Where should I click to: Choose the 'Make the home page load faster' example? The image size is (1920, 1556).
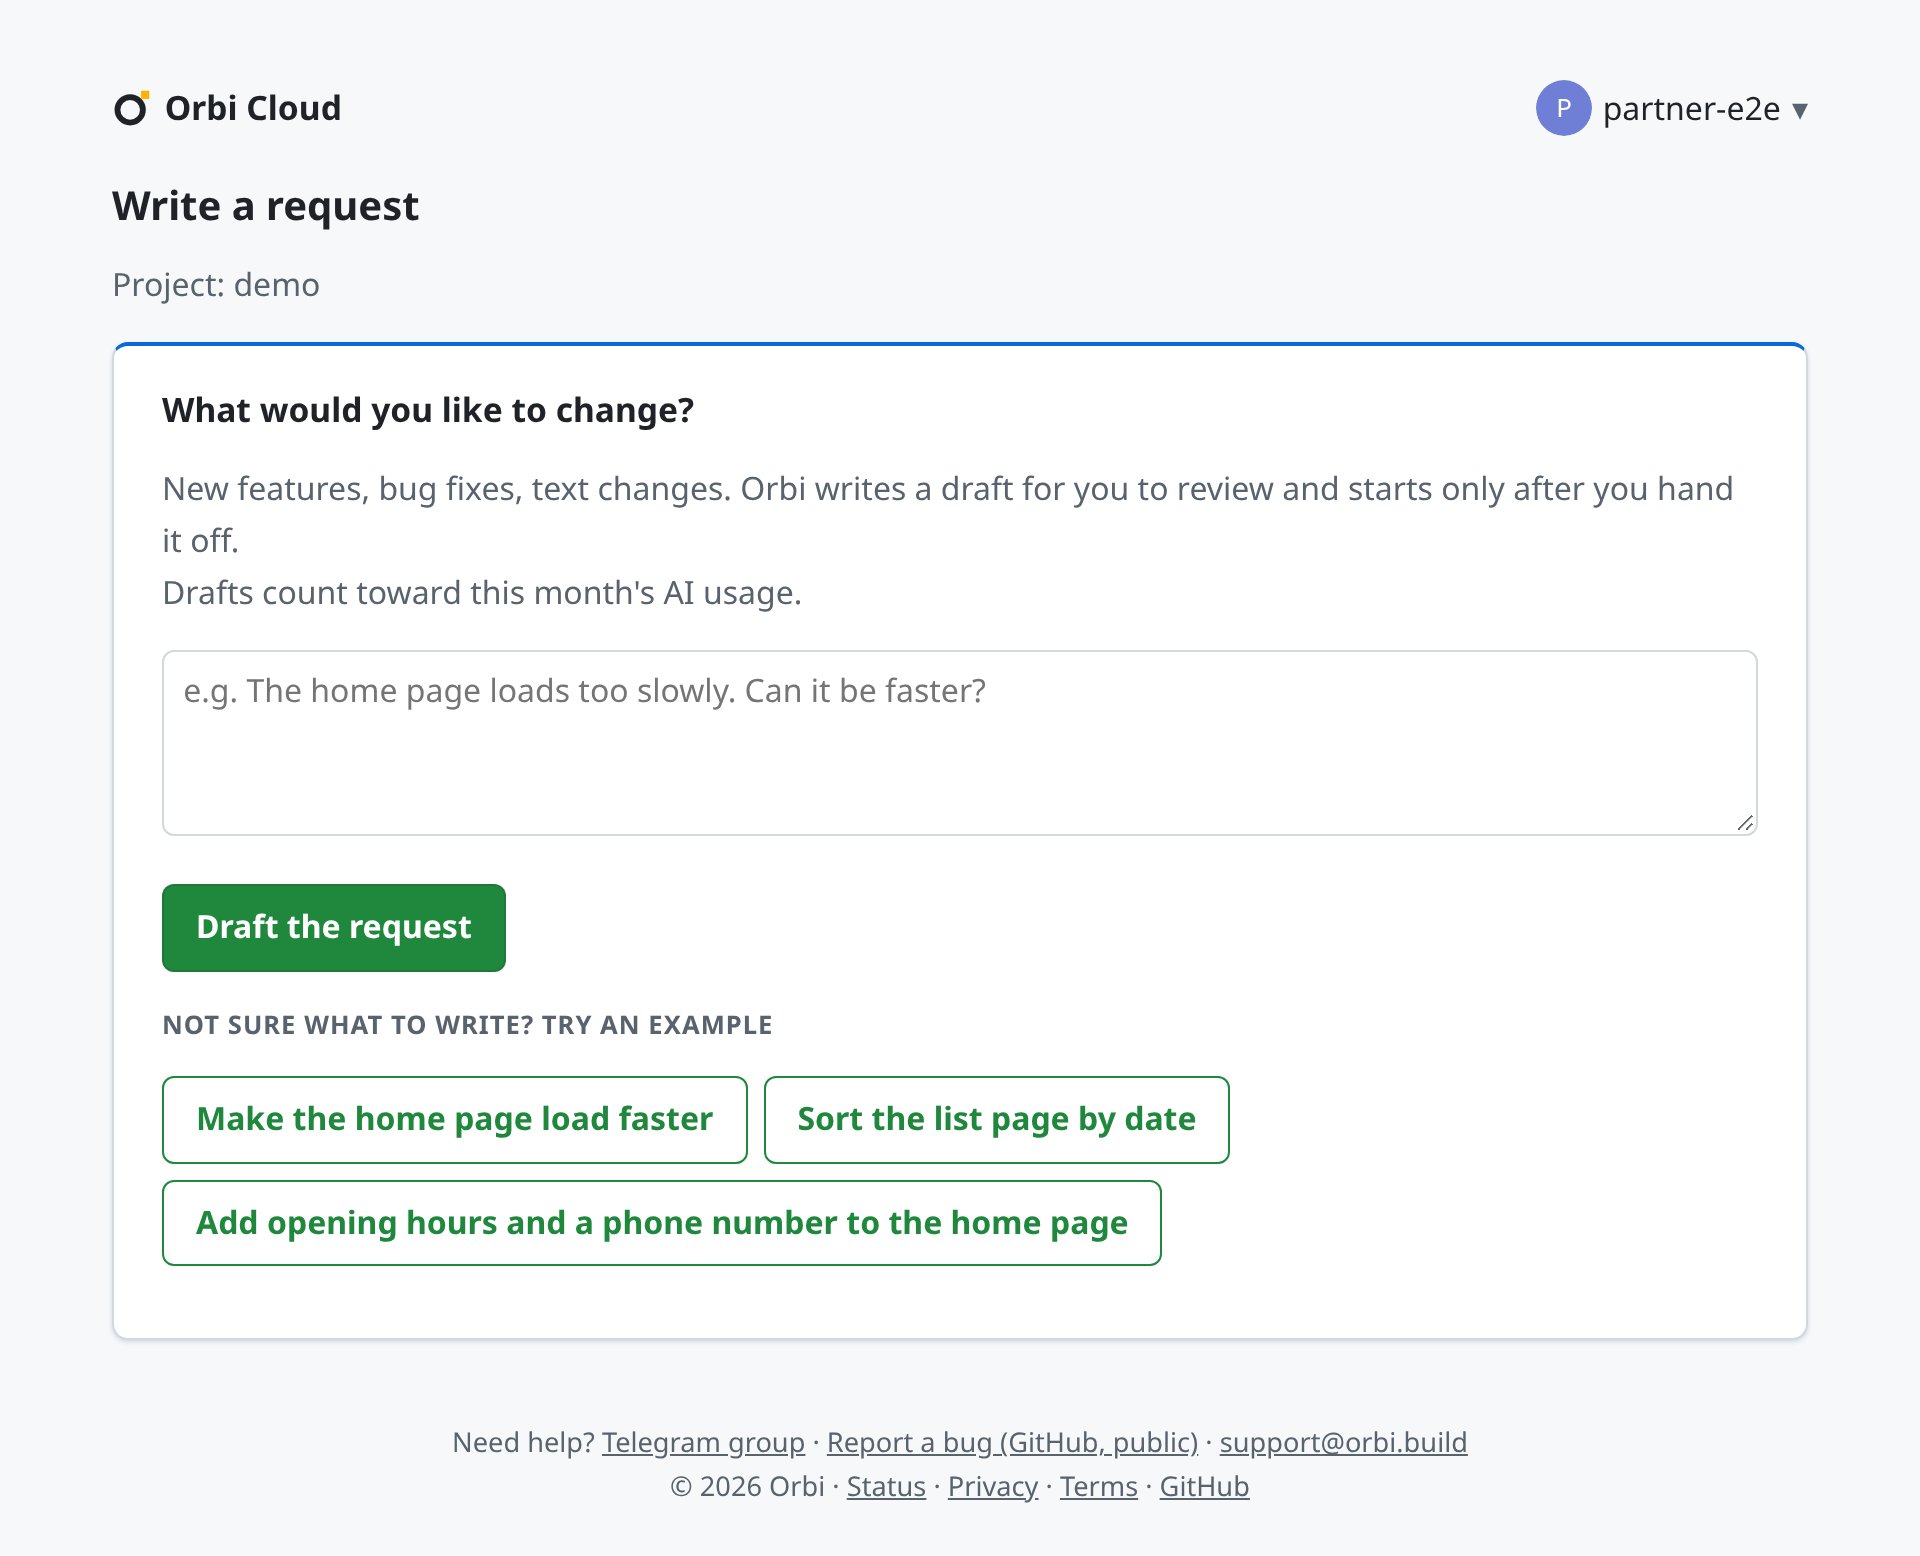coord(455,1119)
